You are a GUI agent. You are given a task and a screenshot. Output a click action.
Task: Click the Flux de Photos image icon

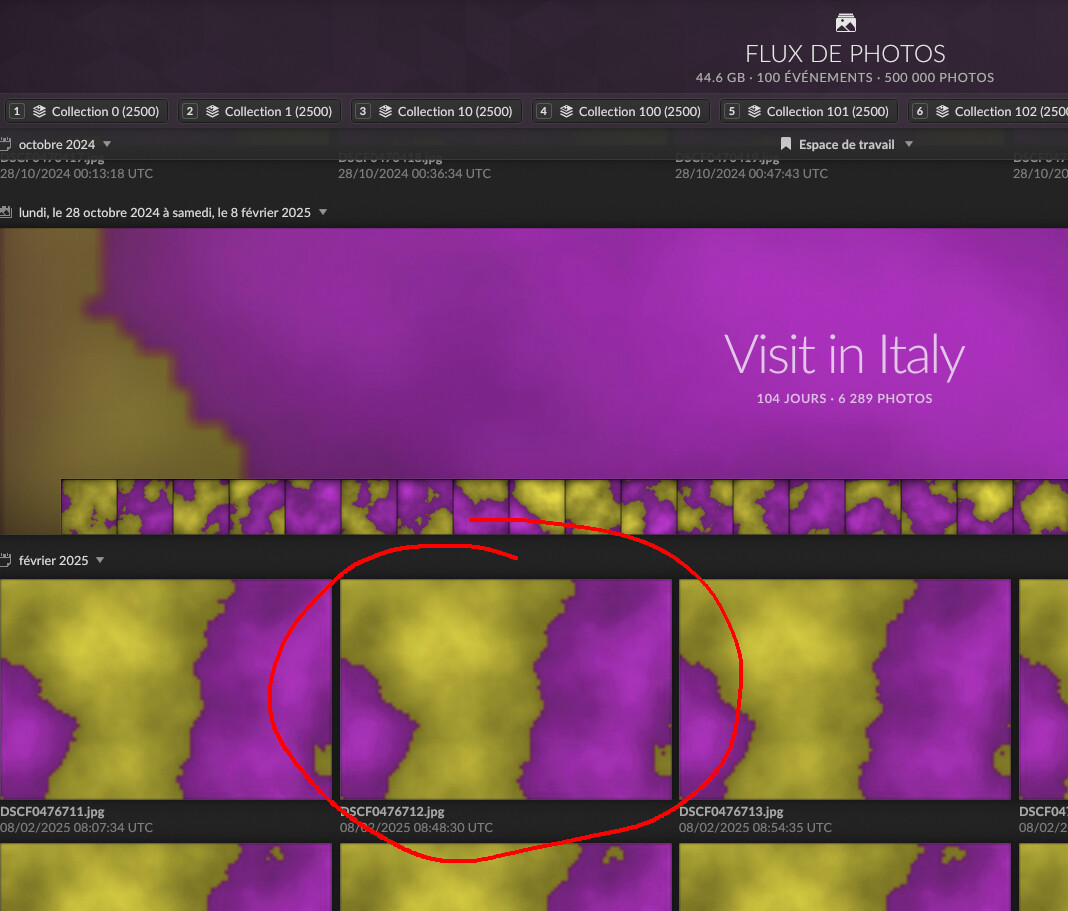[x=846, y=22]
